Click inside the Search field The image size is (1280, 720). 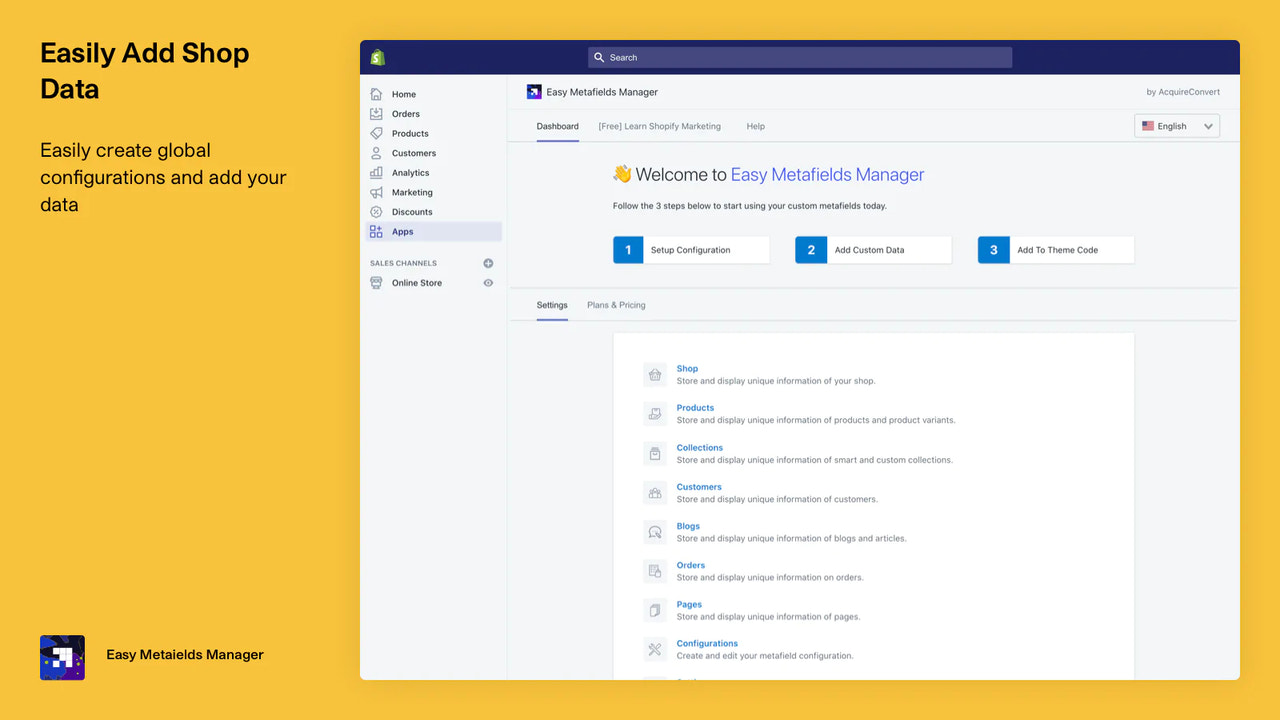(x=798, y=57)
